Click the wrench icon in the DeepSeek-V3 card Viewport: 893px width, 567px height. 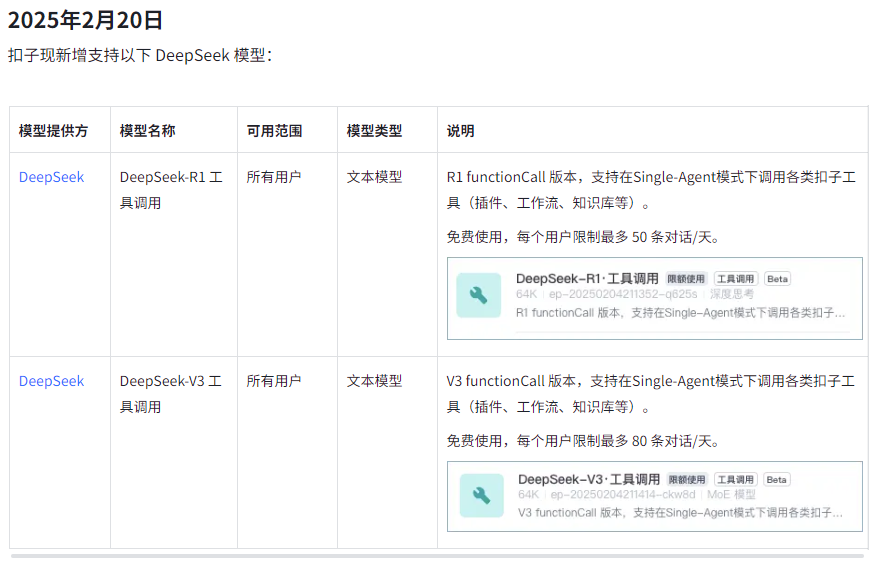[x=482, y=495]
